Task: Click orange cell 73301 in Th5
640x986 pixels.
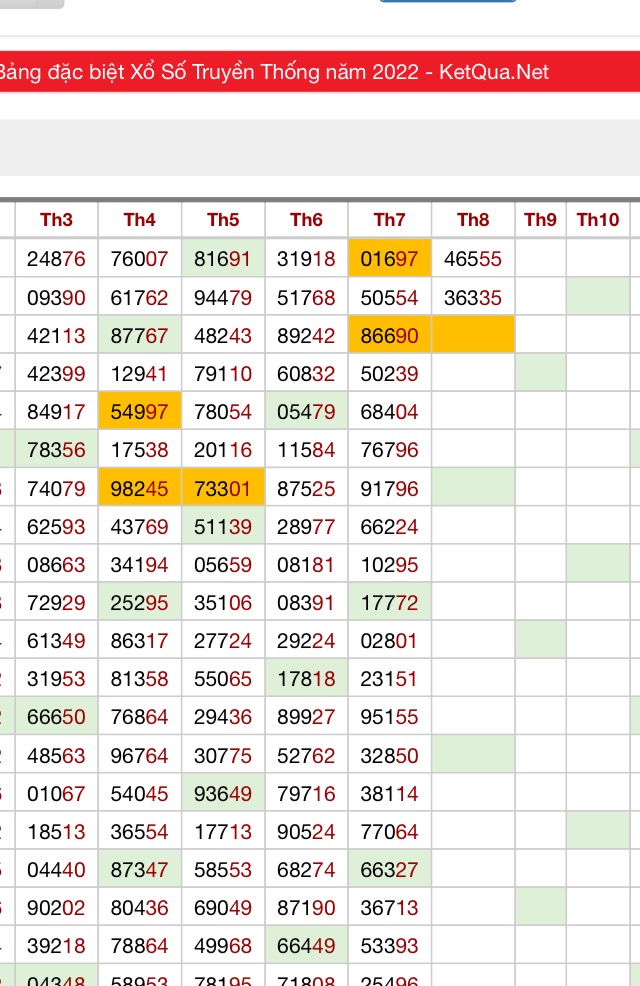Action: coord(223,489)
